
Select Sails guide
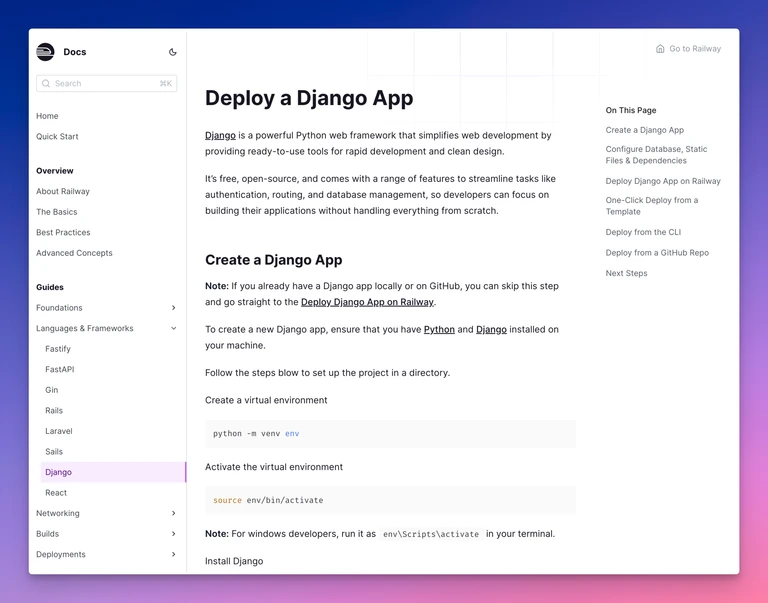point(54,452)
